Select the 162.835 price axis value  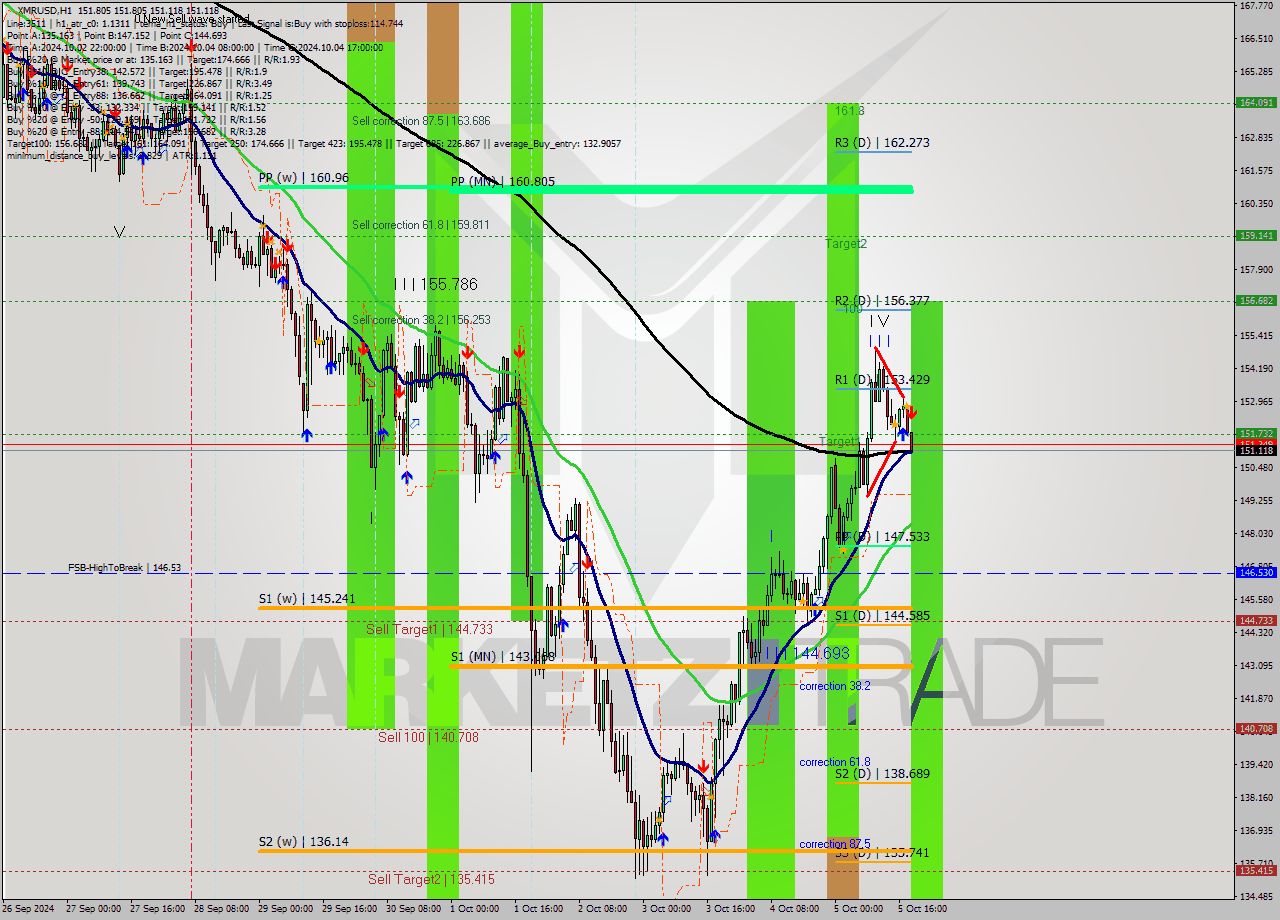tap(1256, 138)
